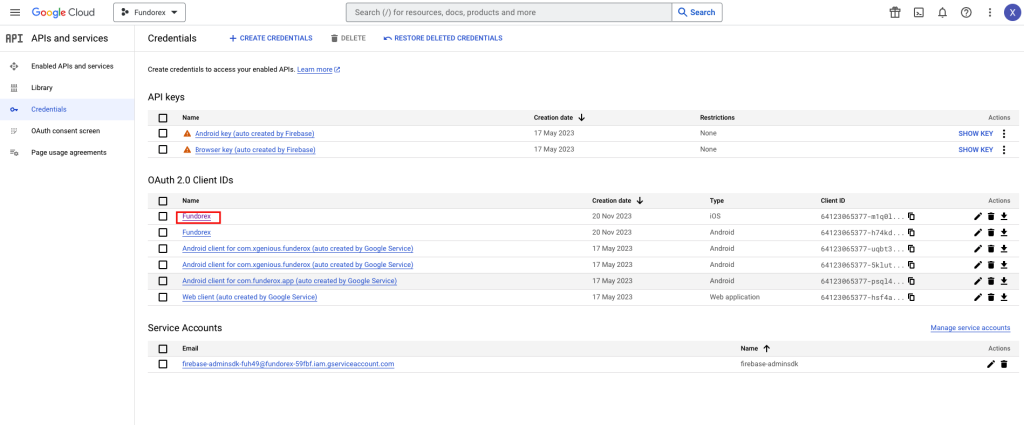This screenshot has width=1024, height=425.
Task: Open the gift free trial icon
Action: coord(895,12)
